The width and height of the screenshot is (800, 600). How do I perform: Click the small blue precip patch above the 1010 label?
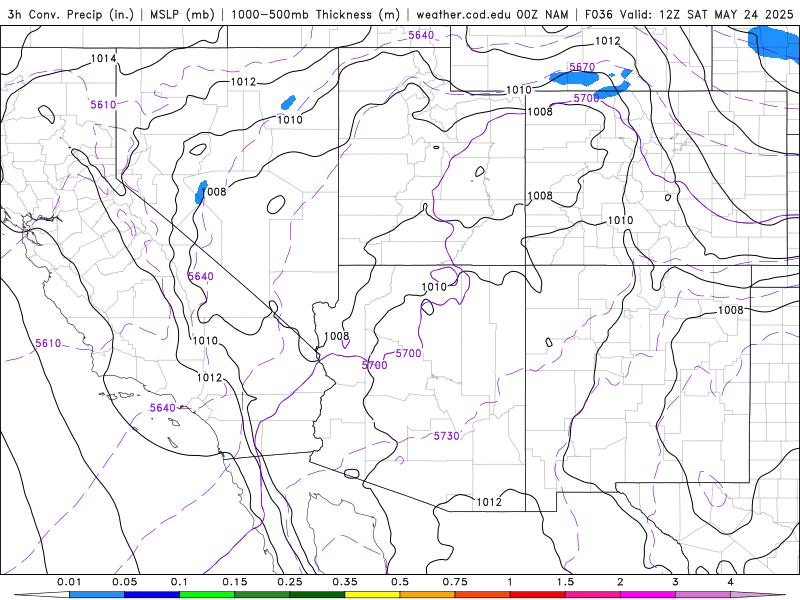[288, 102]
